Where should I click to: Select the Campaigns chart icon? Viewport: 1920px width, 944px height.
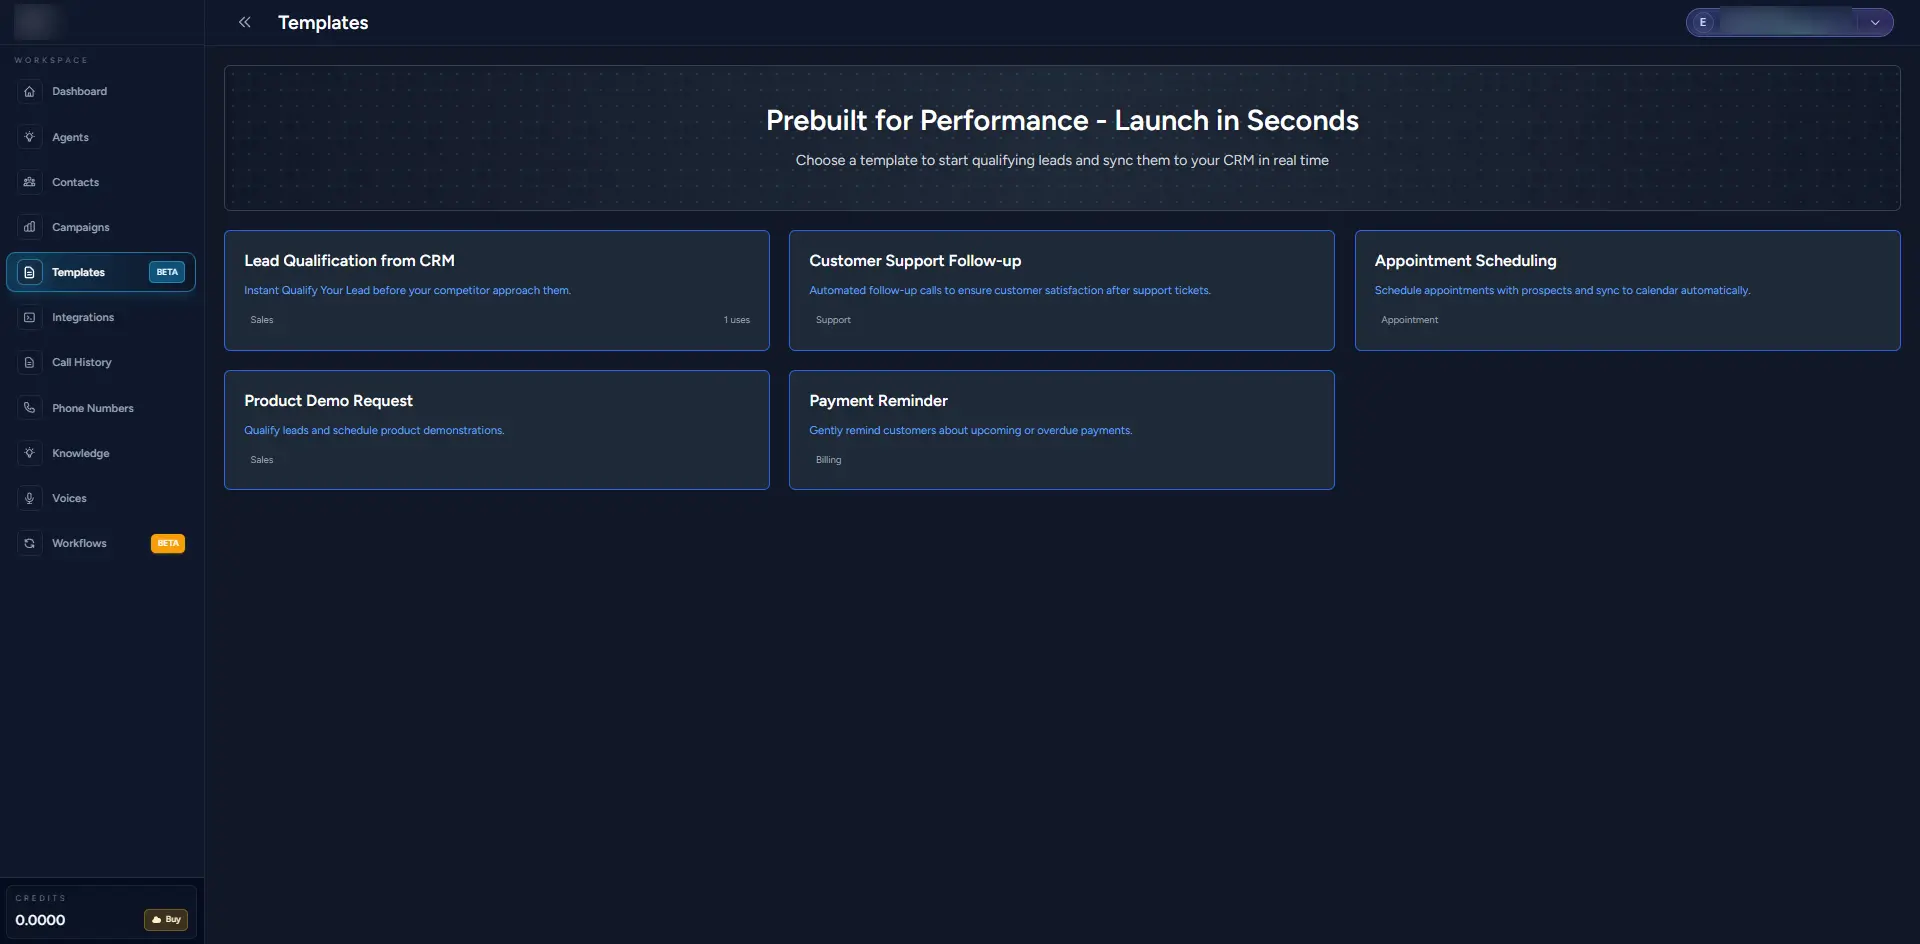click(30, 227)
